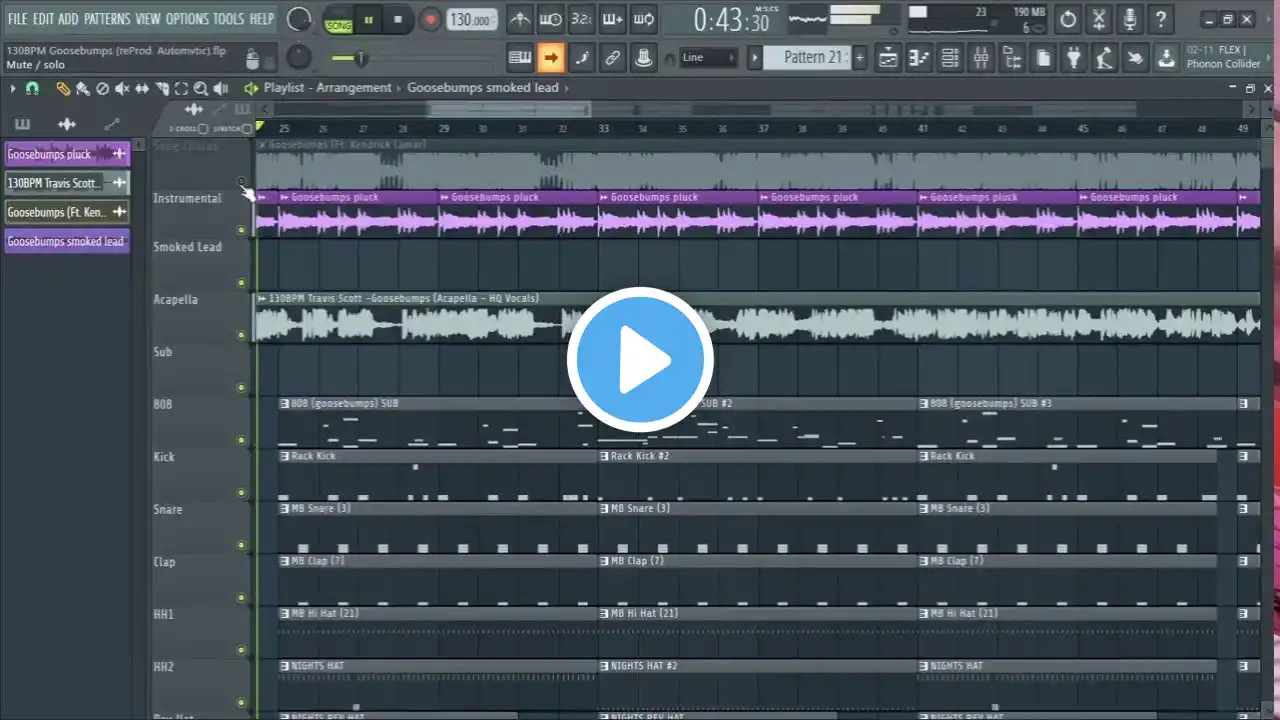Open playlist options arrow menu
This screenshot has width=1280, height=720.
(x=12, y=88)
